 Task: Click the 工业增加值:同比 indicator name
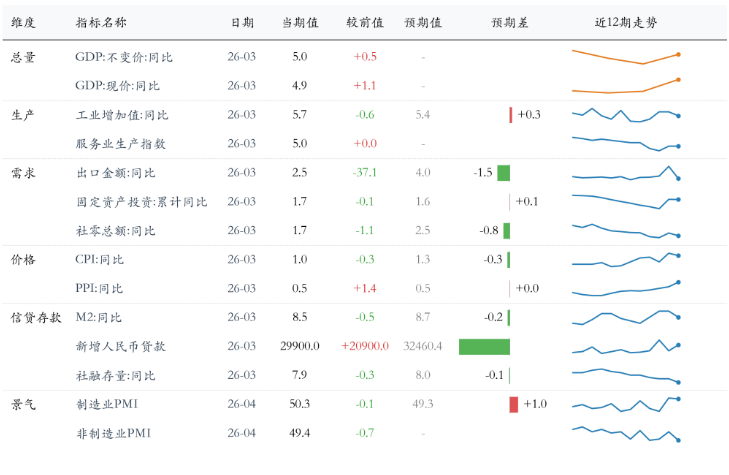click(x=122, y=115)
